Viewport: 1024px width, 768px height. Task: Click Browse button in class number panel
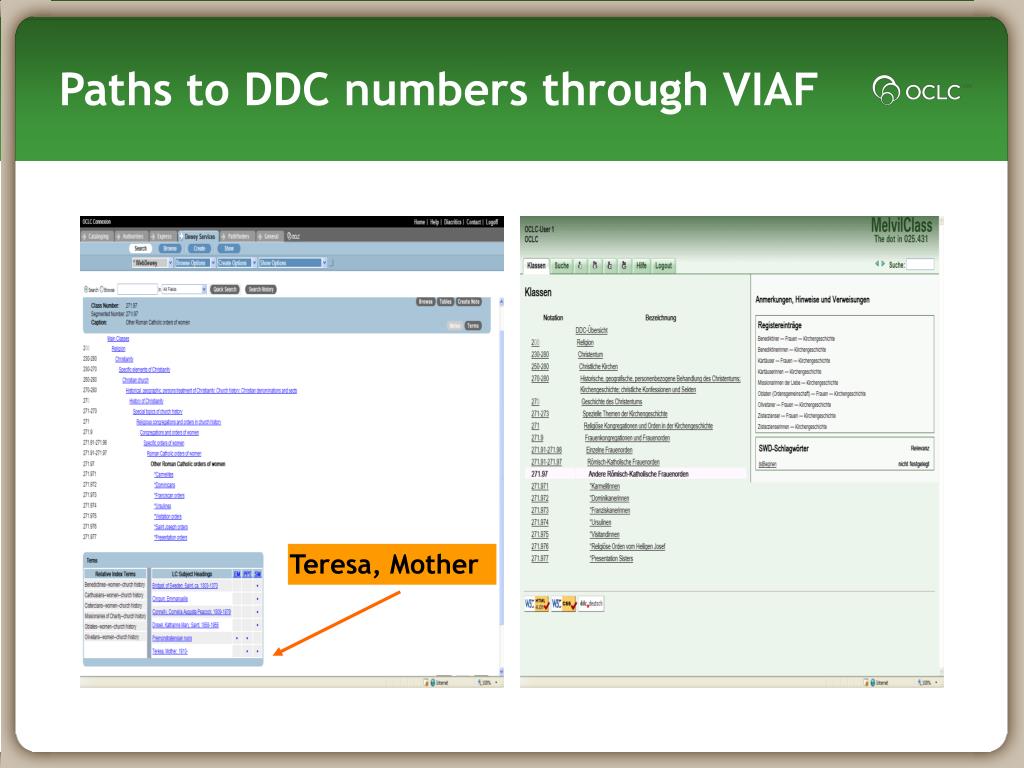[x=426, y=302]
